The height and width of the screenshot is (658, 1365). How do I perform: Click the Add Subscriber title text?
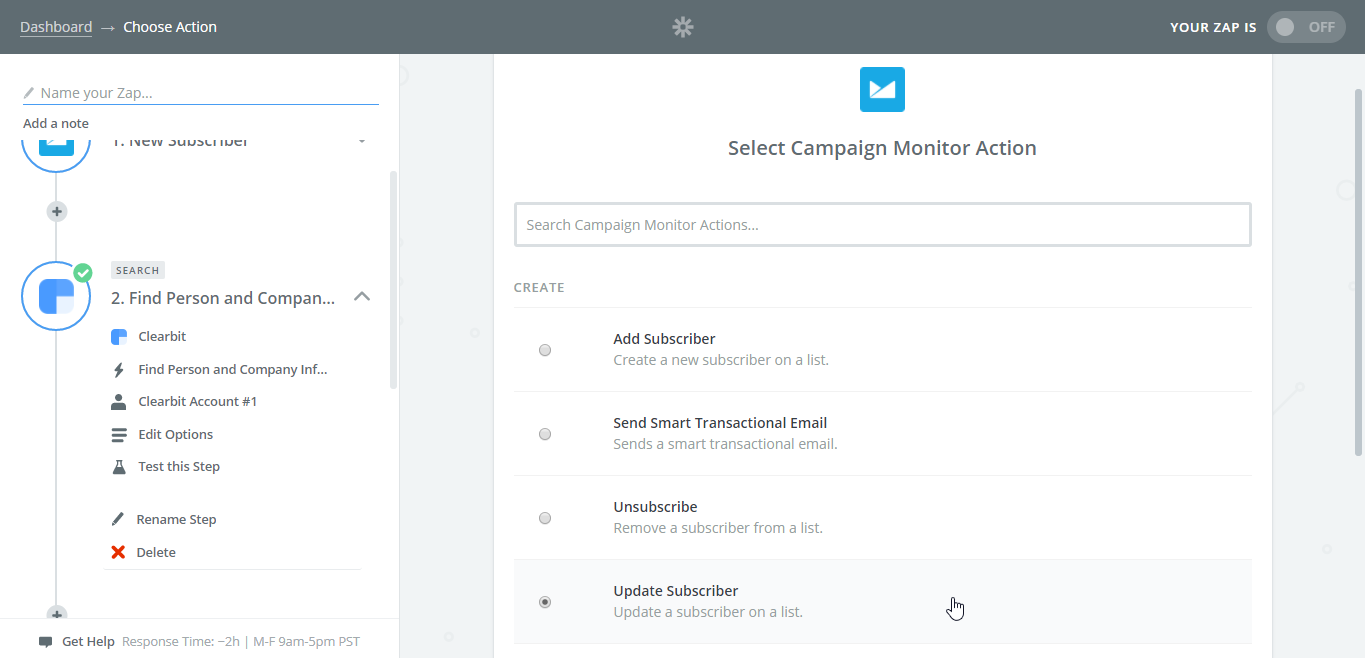coord(664,339)
